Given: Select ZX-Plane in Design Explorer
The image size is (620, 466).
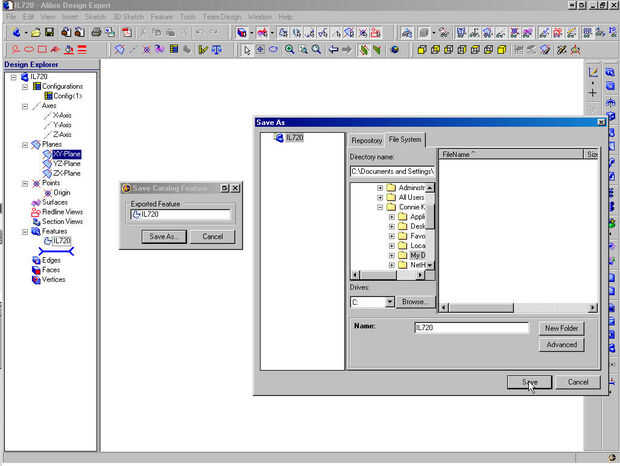Looking at the screenshot, I should (67, 174).
